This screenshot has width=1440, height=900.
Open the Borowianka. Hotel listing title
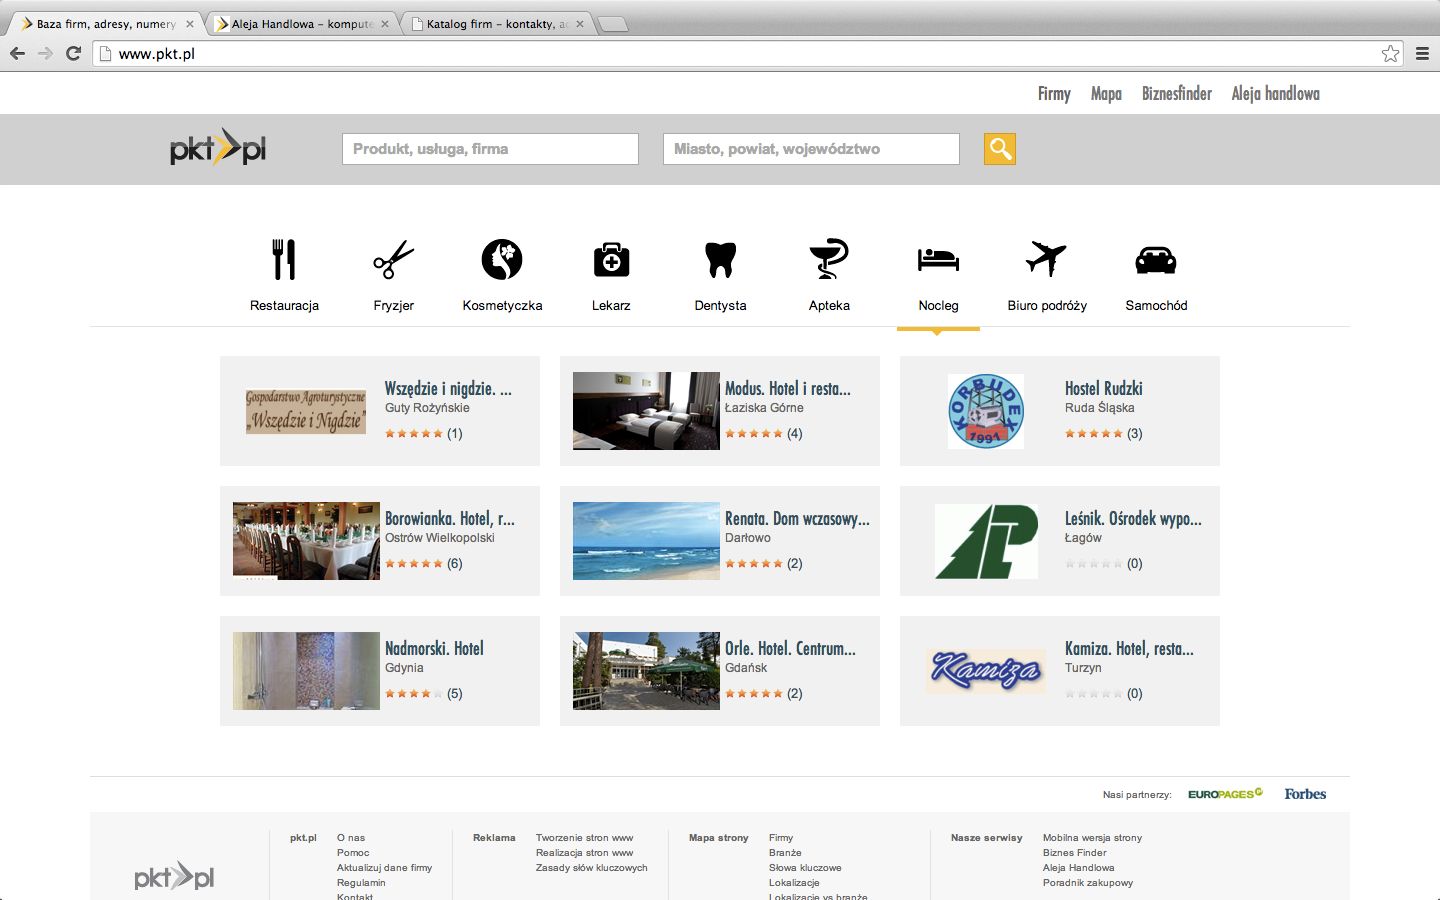point(450,518)
